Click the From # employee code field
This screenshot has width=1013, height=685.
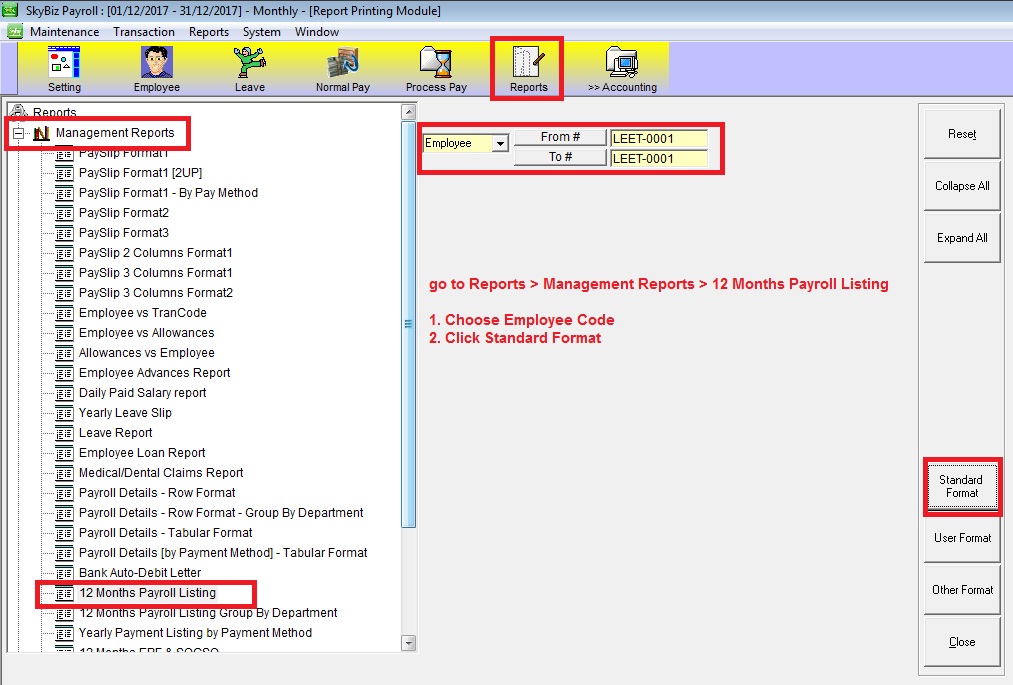(658, 138)
